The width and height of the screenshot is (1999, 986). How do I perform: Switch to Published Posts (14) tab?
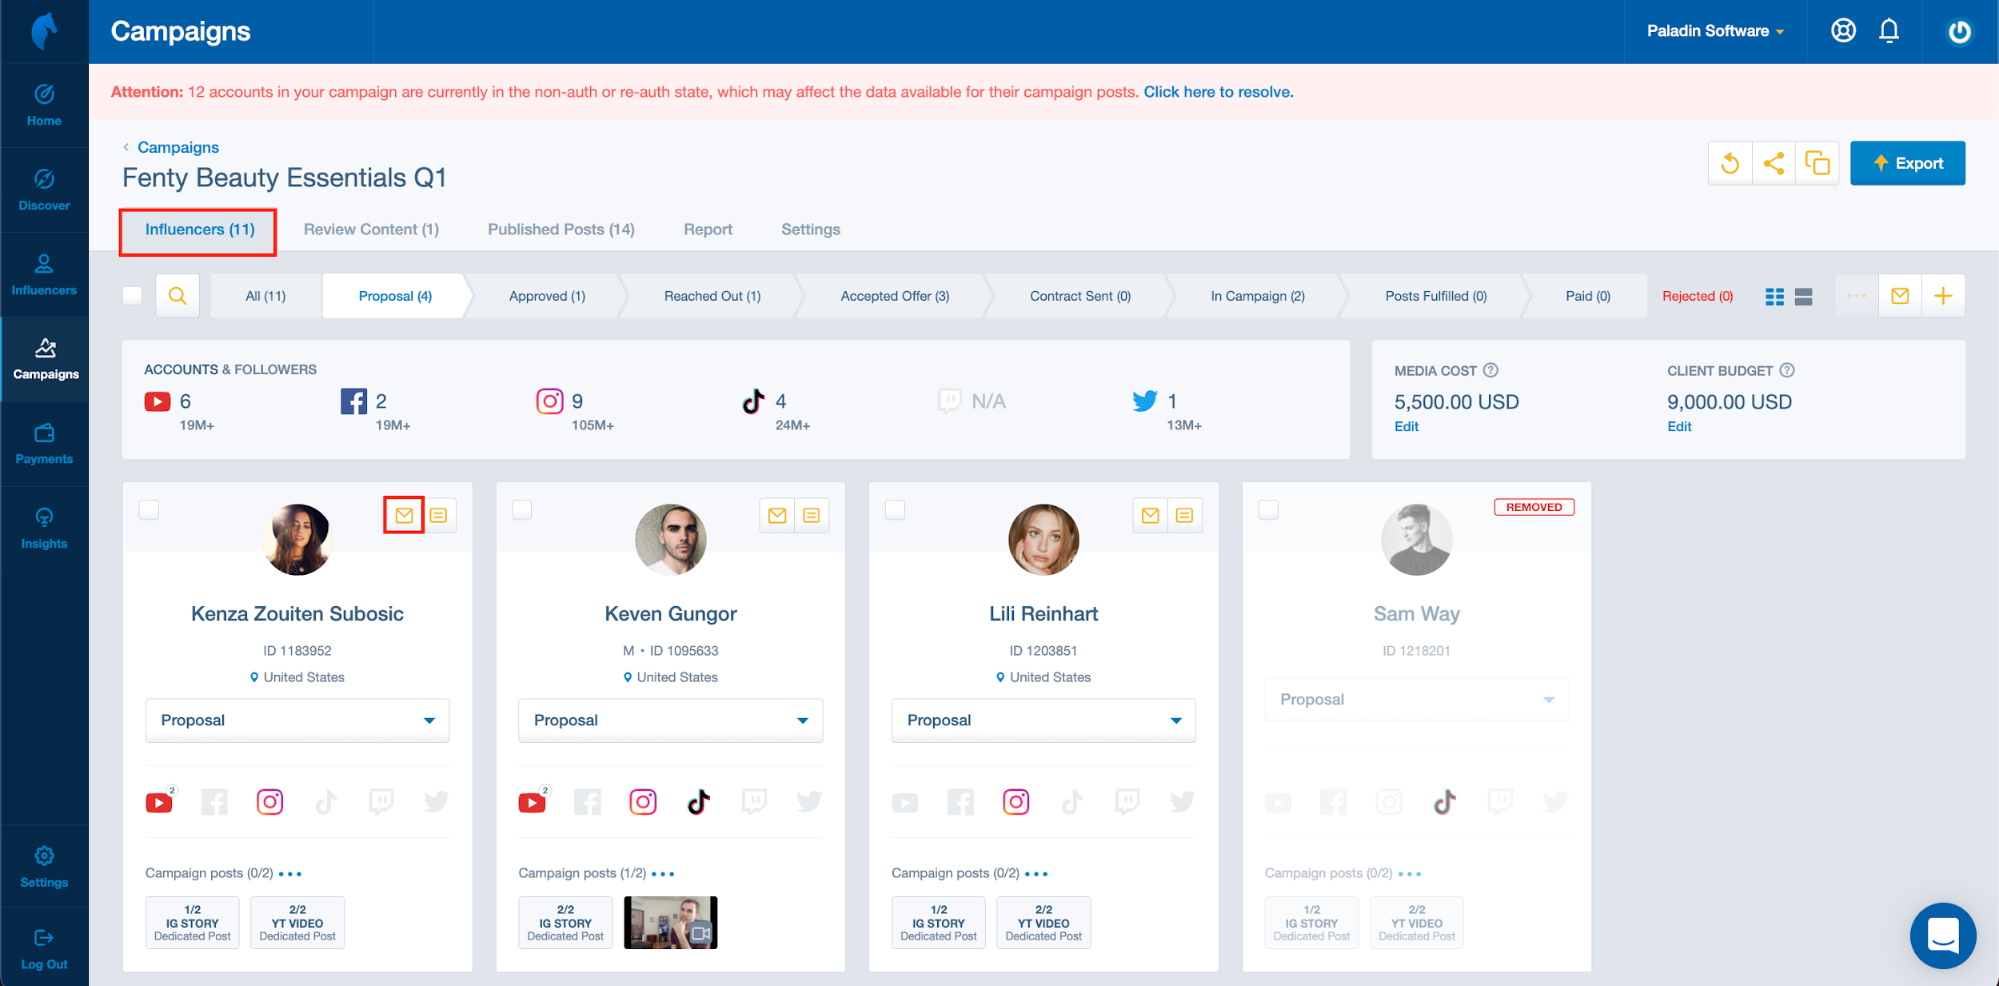click(x=561, y=229)
